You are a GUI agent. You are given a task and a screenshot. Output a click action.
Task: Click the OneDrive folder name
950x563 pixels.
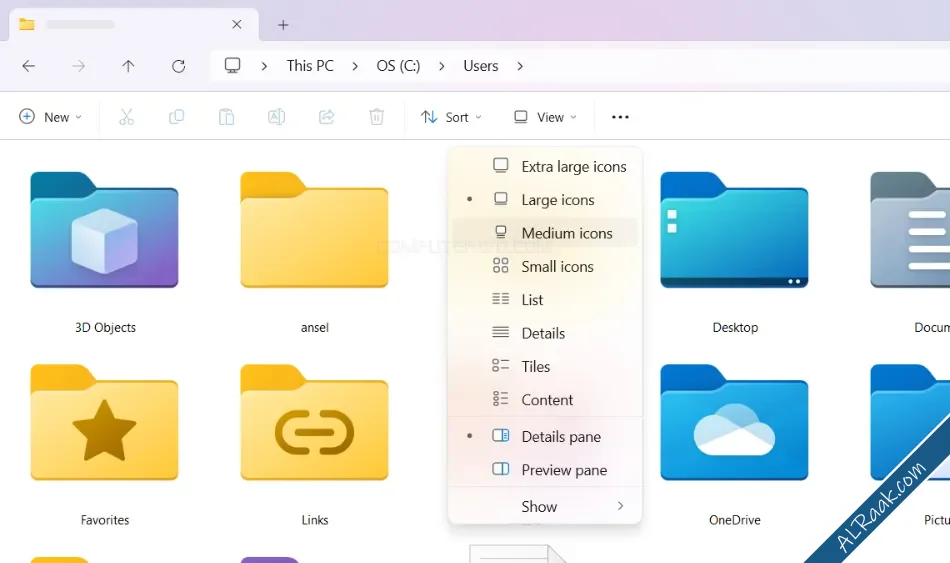734,519
